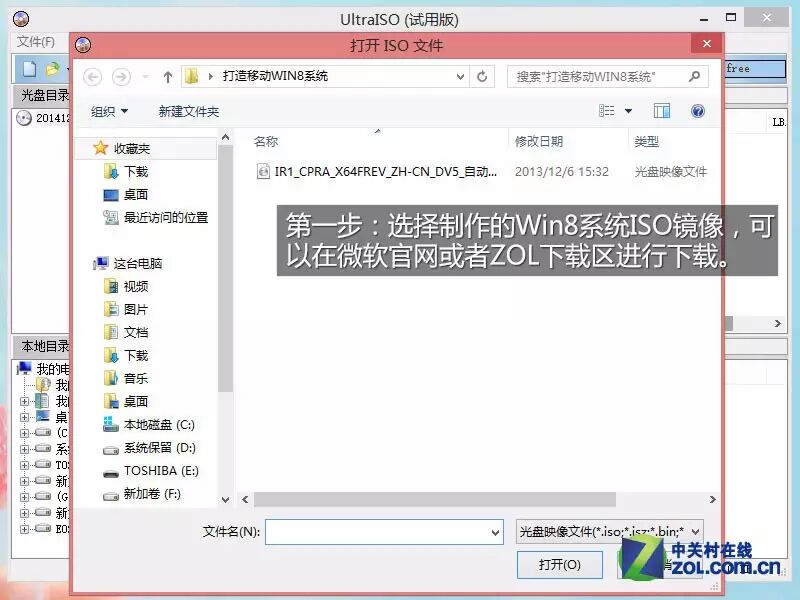Viewport: 800px width, 600px height.
Task: Click the 打开(O) button
Action: tap(560, 564)
